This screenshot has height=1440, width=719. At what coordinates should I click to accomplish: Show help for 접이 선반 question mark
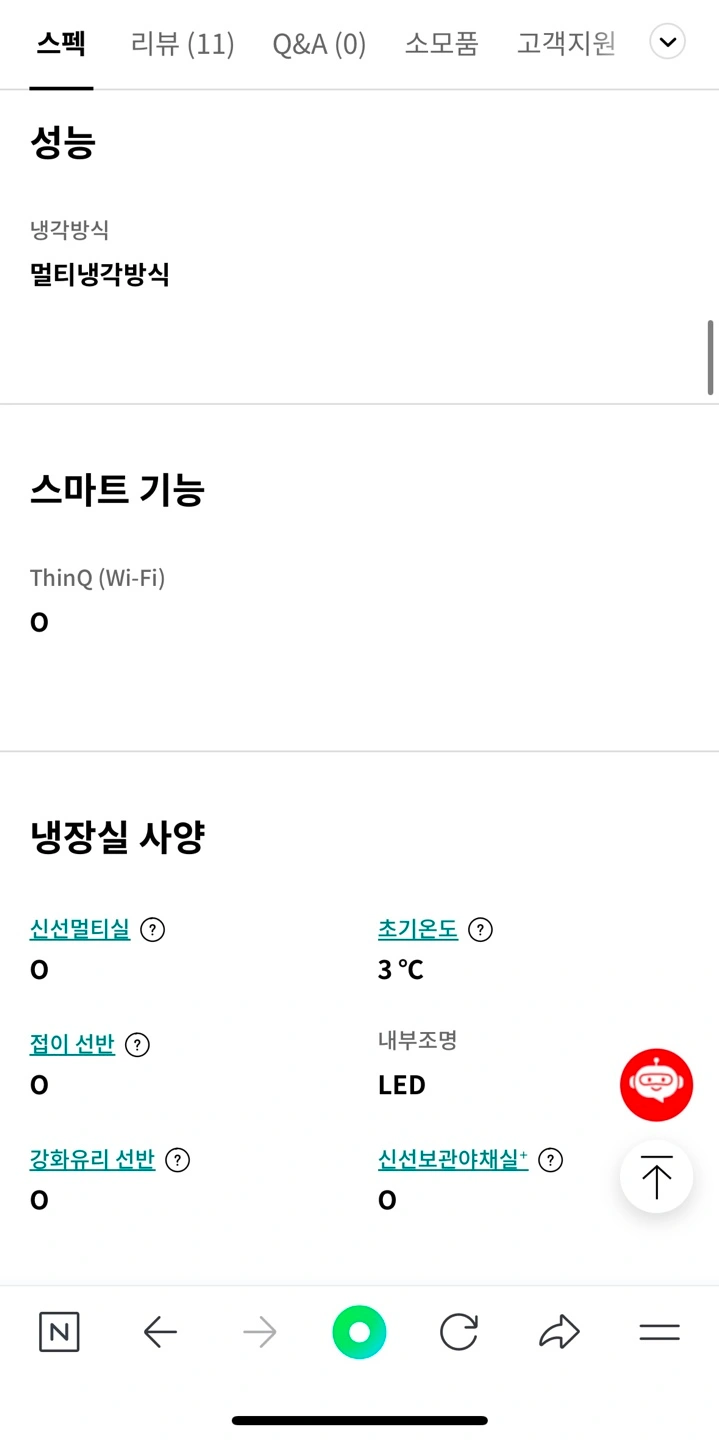point(137,1045)
